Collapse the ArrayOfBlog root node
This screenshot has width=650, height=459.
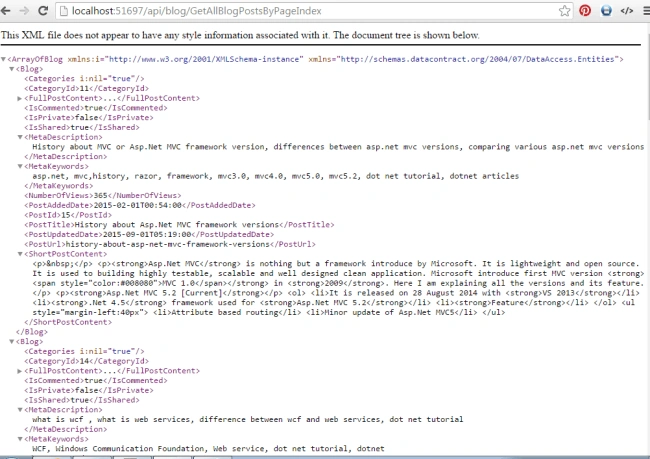point(3,59)
